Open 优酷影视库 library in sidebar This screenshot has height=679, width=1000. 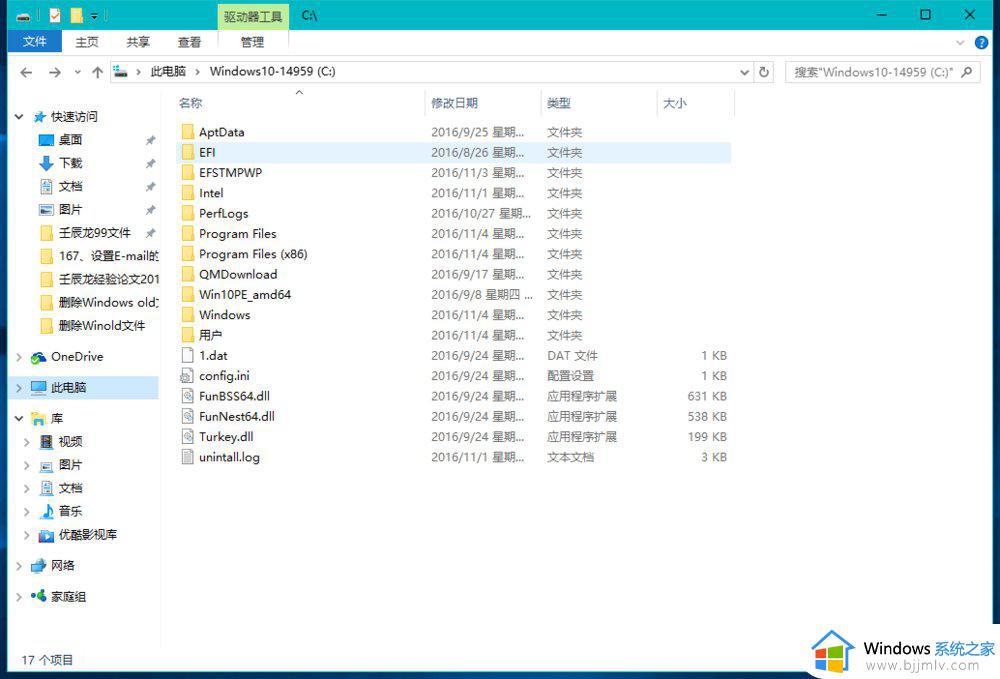coord(88,535)
